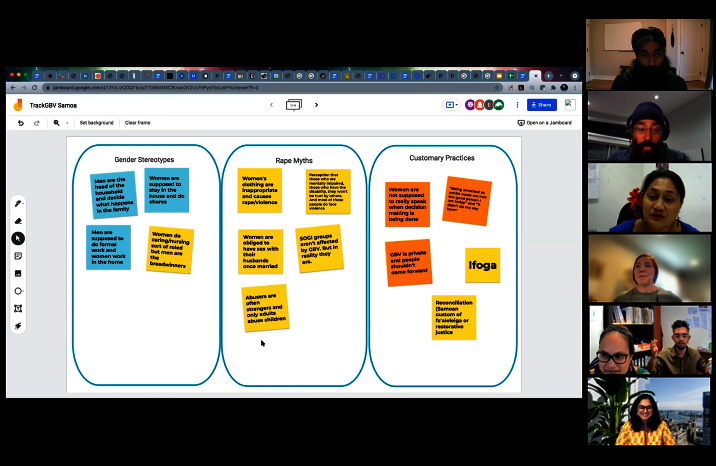Open the three-dot more options menu
Image resolution: width=716 pixels, height=466 pixels.
coord(516,105)
